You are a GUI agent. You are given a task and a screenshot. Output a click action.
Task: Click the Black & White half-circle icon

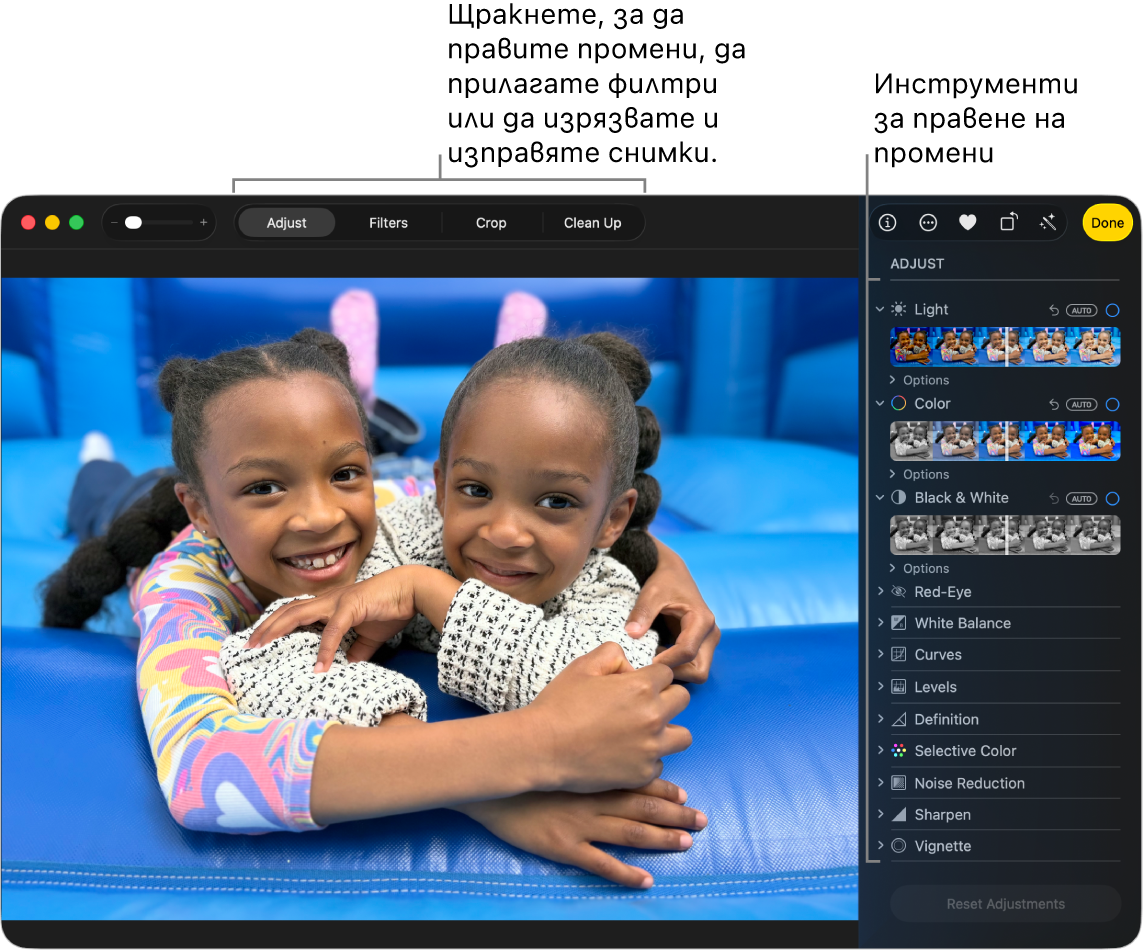(x=900, y=498)
